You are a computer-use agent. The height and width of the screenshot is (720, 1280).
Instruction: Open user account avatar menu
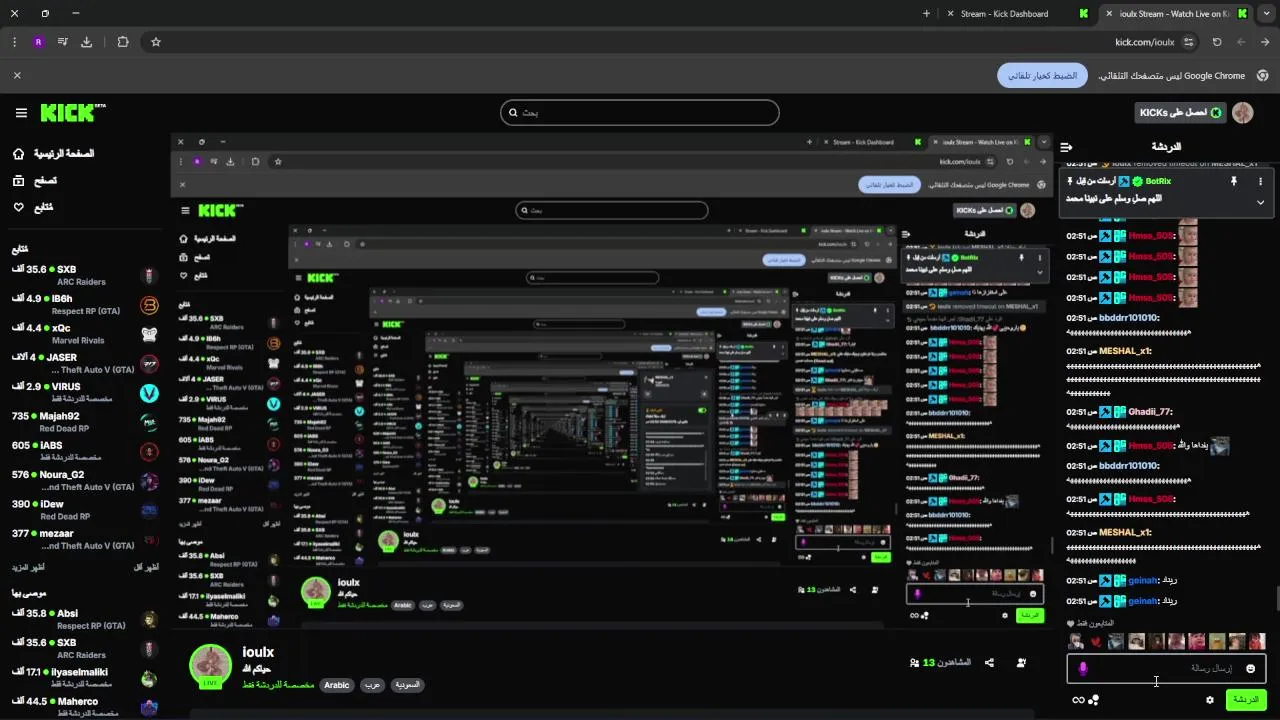[x=1243, y=113]
